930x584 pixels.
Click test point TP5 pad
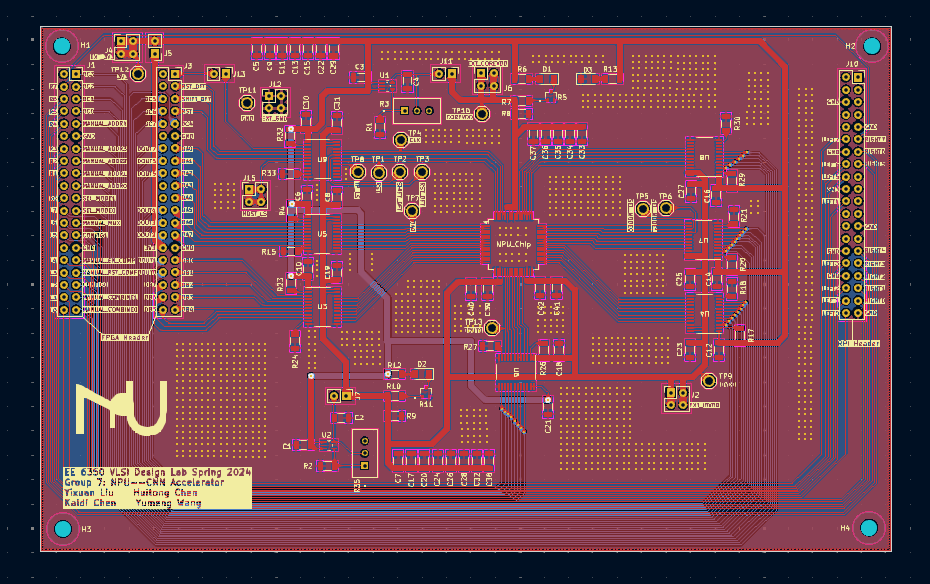click(x=642, y=208)
